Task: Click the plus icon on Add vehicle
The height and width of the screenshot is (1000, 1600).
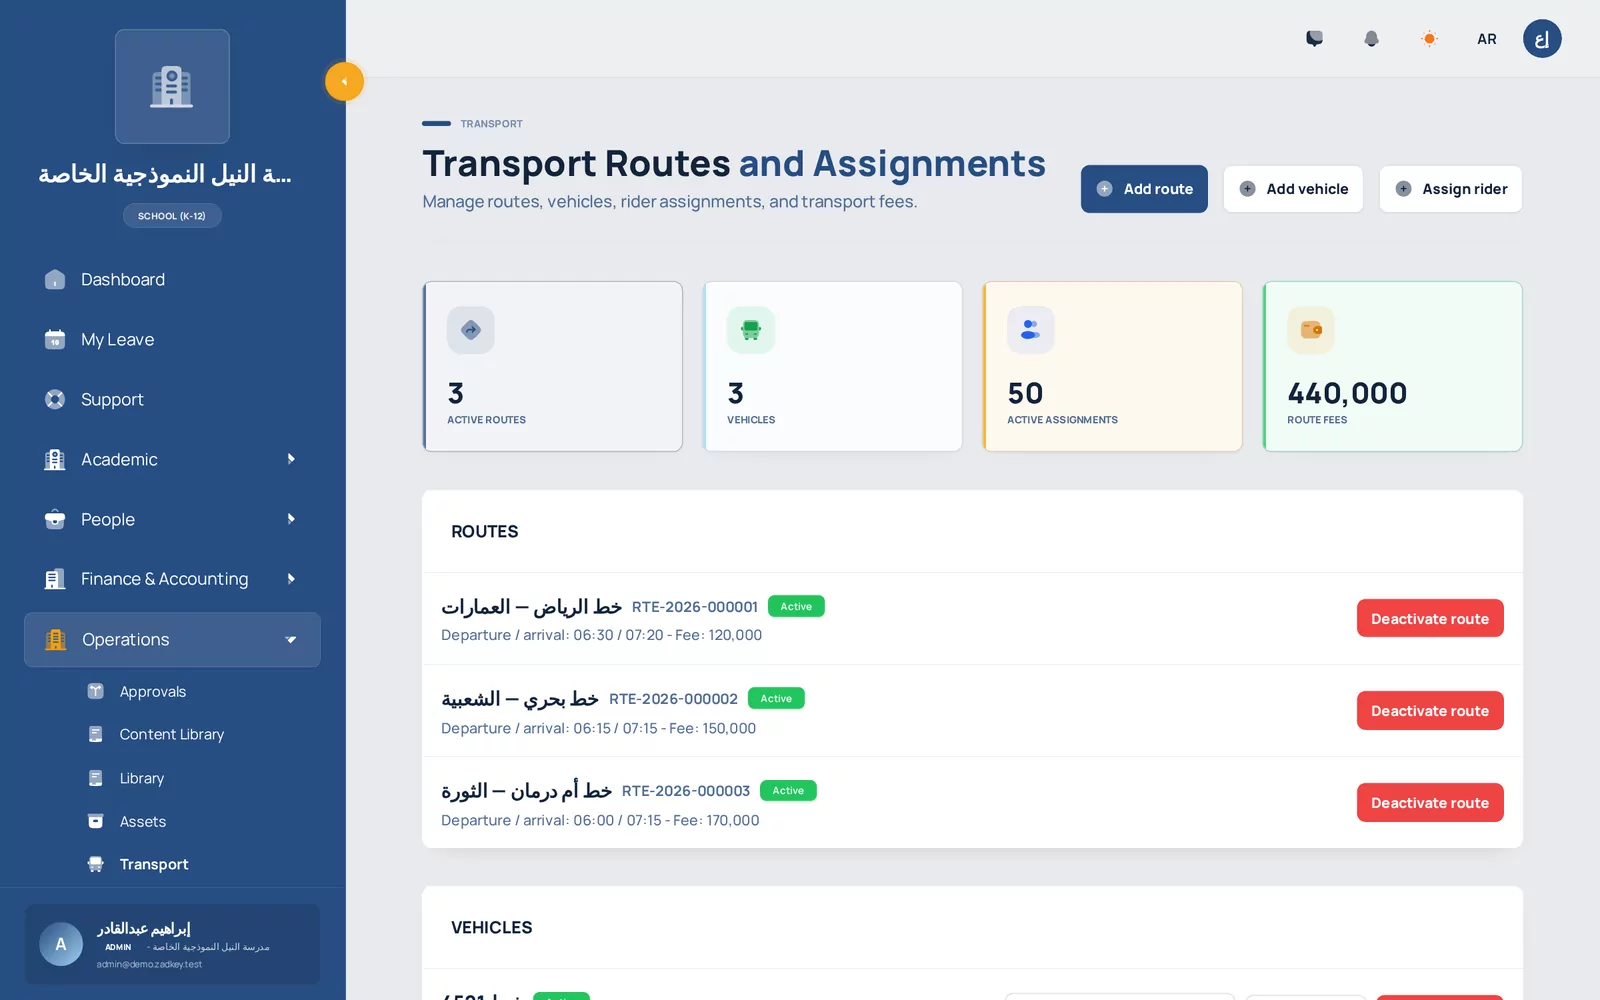Action: [1247, 189]
